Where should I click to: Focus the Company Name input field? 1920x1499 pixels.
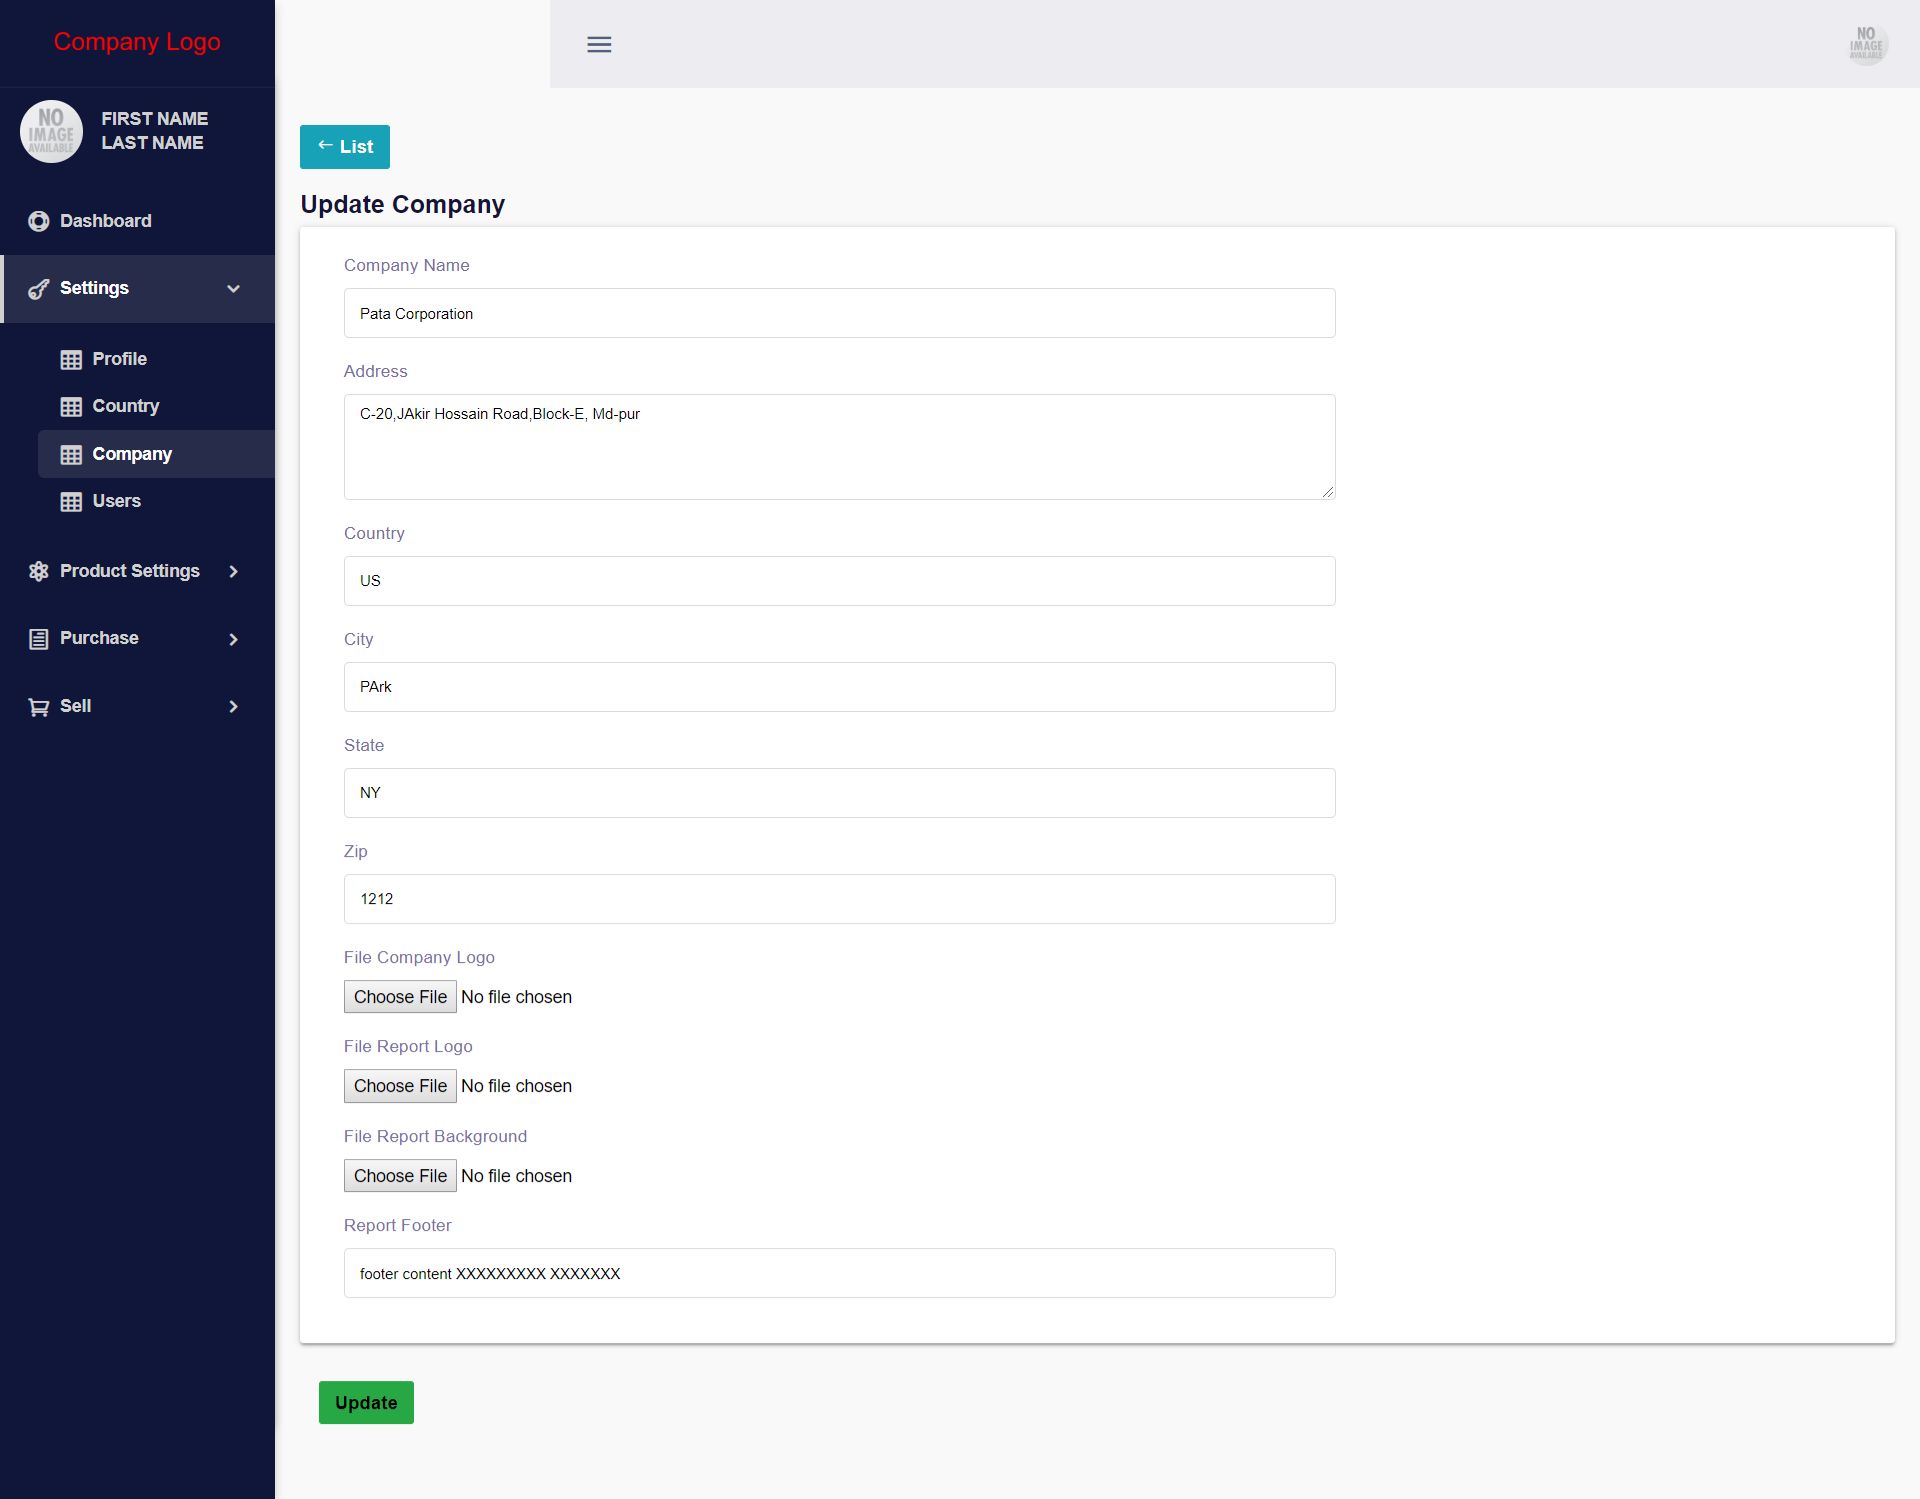[x=839, y=313]
